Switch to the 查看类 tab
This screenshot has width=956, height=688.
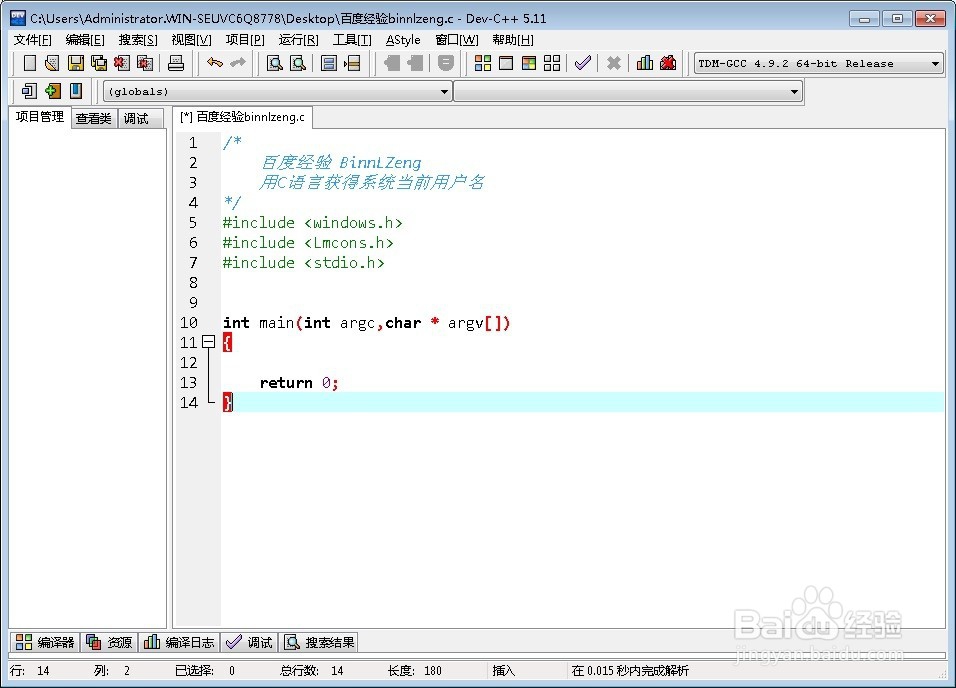tap(93, 118)
